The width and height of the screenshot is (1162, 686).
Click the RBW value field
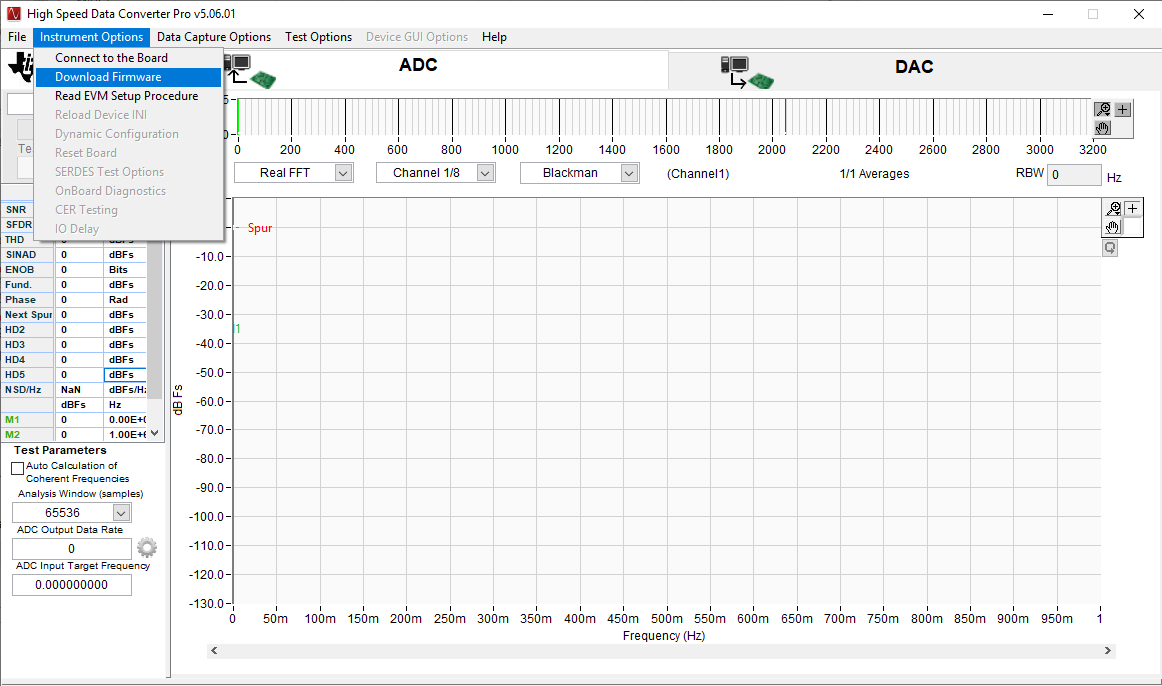coord(1074,175)
